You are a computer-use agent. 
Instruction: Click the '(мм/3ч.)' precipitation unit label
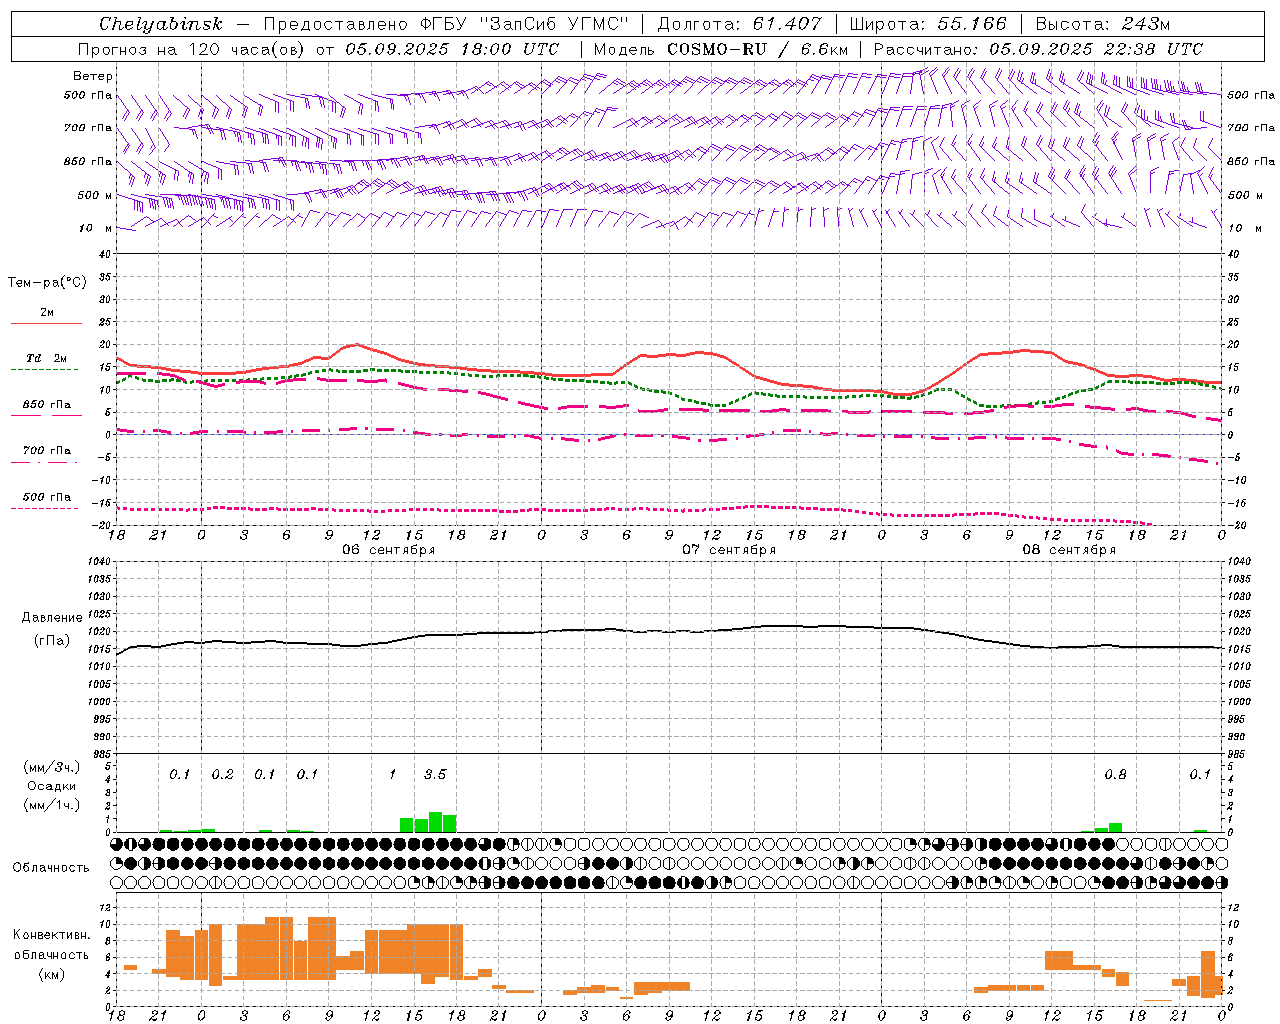[x=51, y=767]
